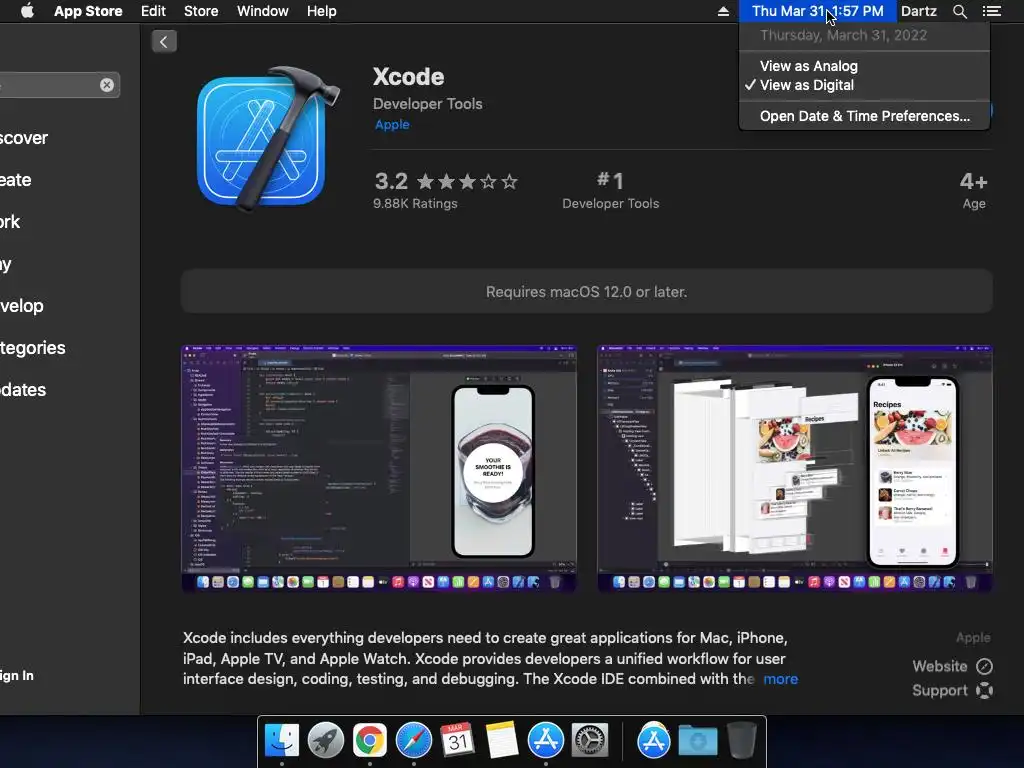Open the Dartz user menu
This screenshot has height=768, width=1024.
point(918,11)
